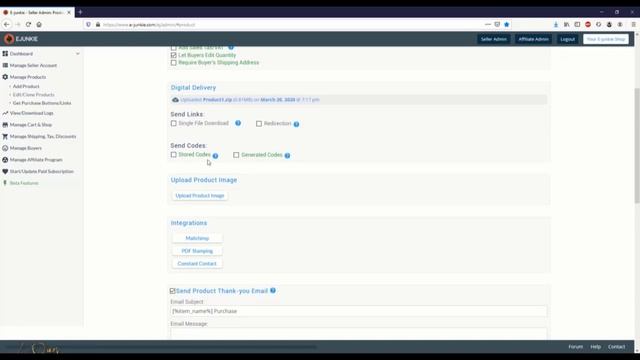The width and height of the screenshot is (640, 360).
Task: Click the Manage Products gear icon
Action: 5,77
